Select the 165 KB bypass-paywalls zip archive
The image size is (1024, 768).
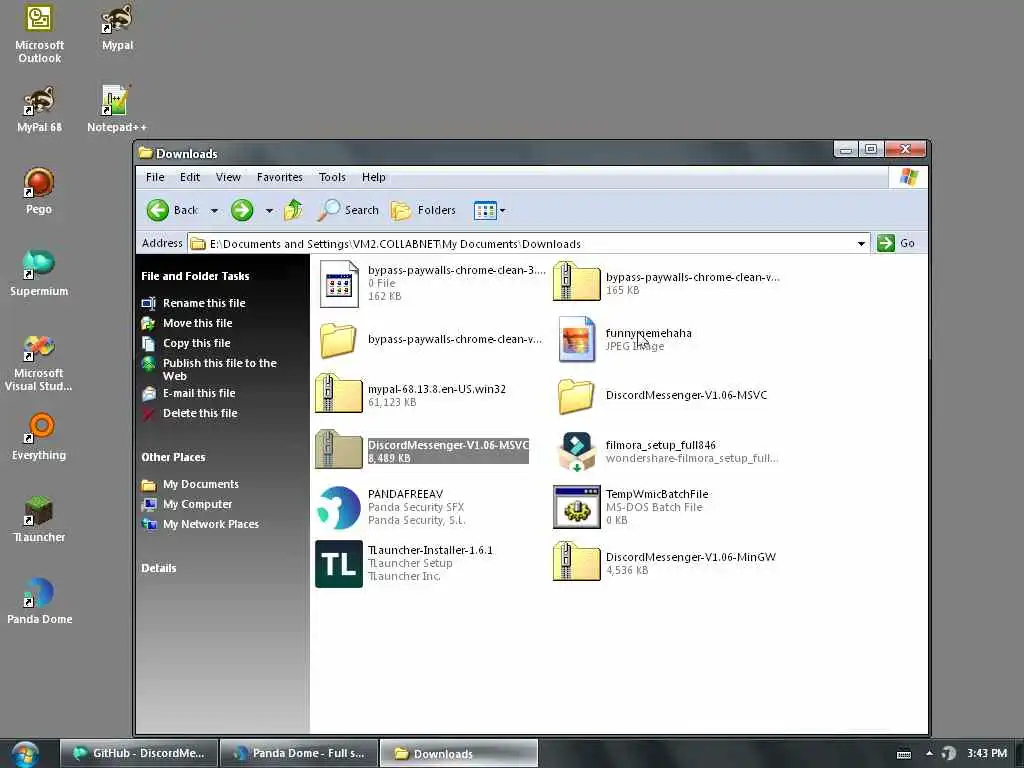(x=666, y=283)
